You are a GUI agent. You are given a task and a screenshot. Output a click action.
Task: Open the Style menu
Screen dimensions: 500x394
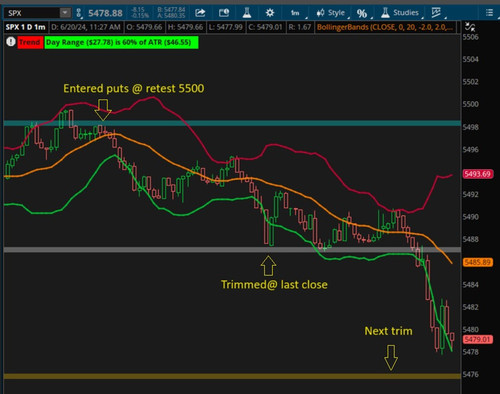pos(332,13)
